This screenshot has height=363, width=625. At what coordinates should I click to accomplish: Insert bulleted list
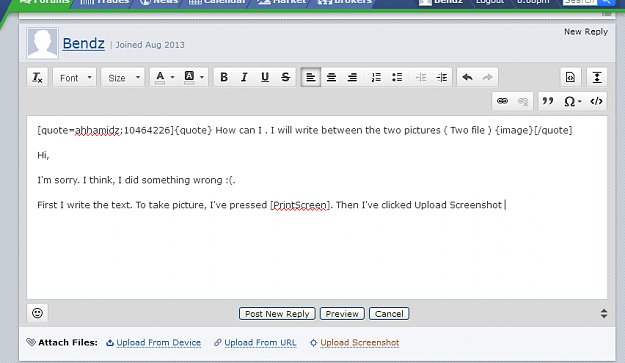click(397, 77)
